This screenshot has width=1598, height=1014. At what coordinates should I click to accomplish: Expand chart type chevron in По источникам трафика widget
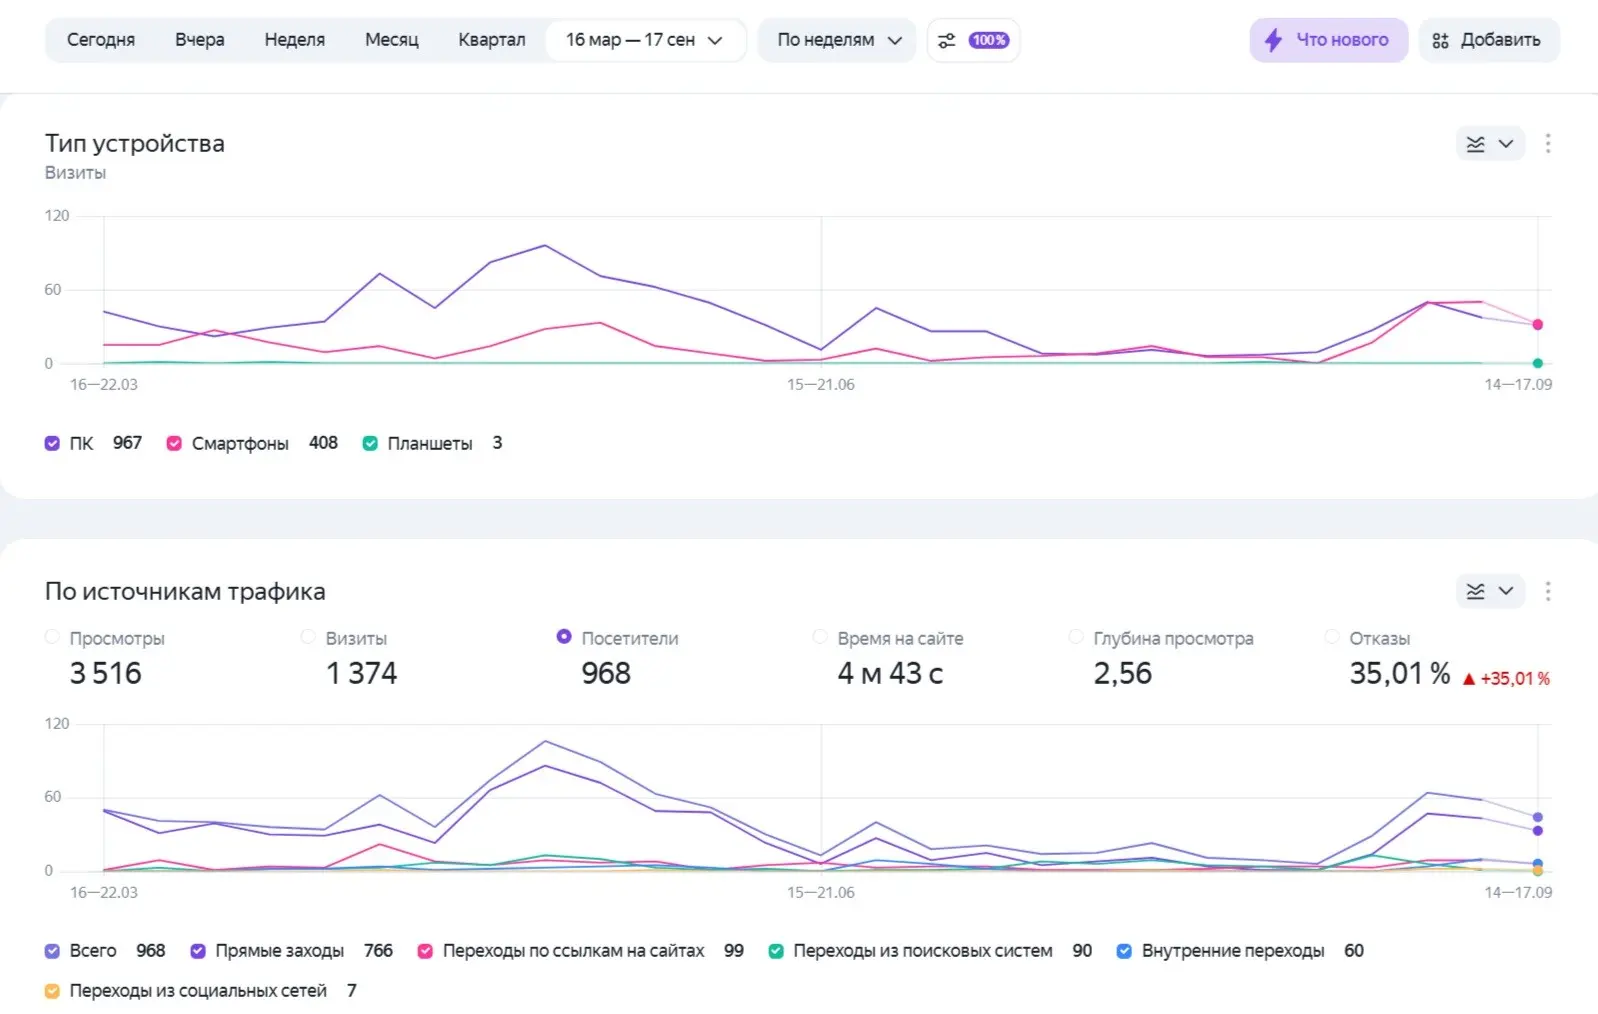point(1506,591)
